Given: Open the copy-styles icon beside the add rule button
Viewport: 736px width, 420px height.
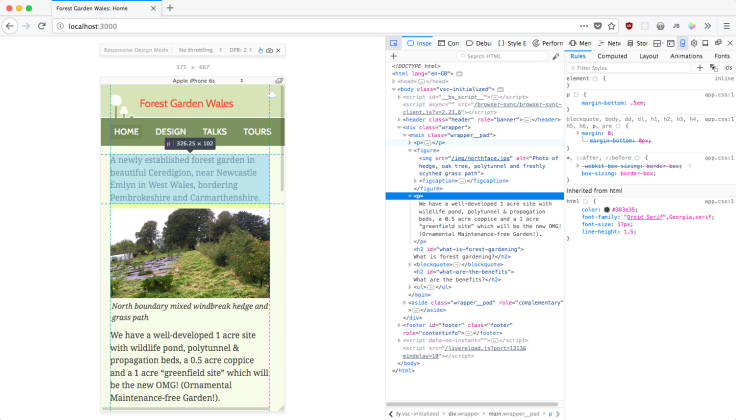Looking at the screenshot, I should (713, 68).
